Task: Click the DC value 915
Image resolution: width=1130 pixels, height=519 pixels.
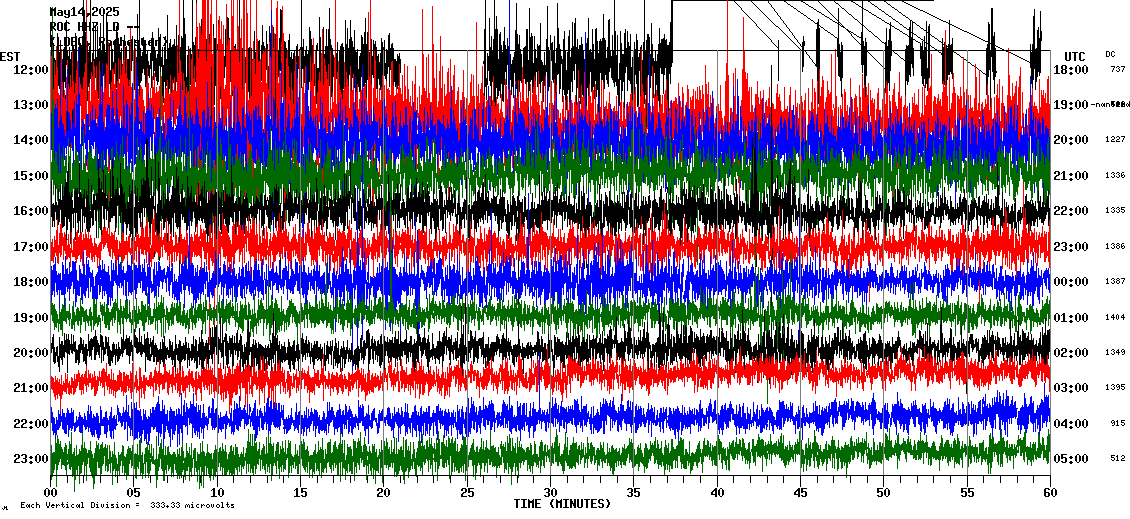Action: coord(1117,424)
